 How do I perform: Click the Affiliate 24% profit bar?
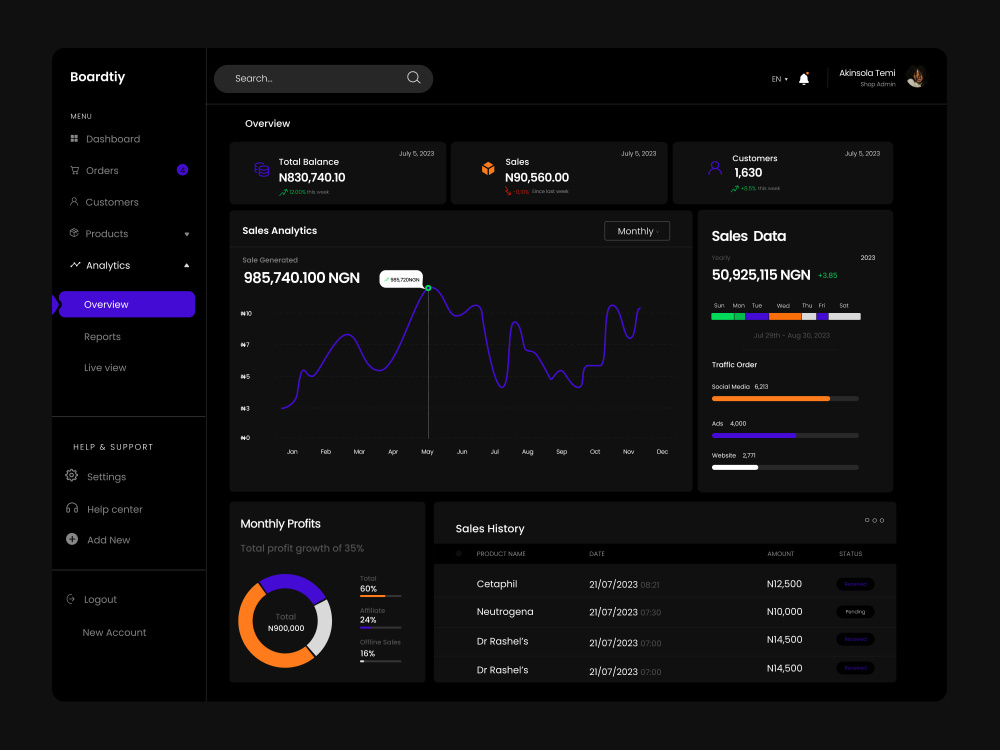pos(380,628)
